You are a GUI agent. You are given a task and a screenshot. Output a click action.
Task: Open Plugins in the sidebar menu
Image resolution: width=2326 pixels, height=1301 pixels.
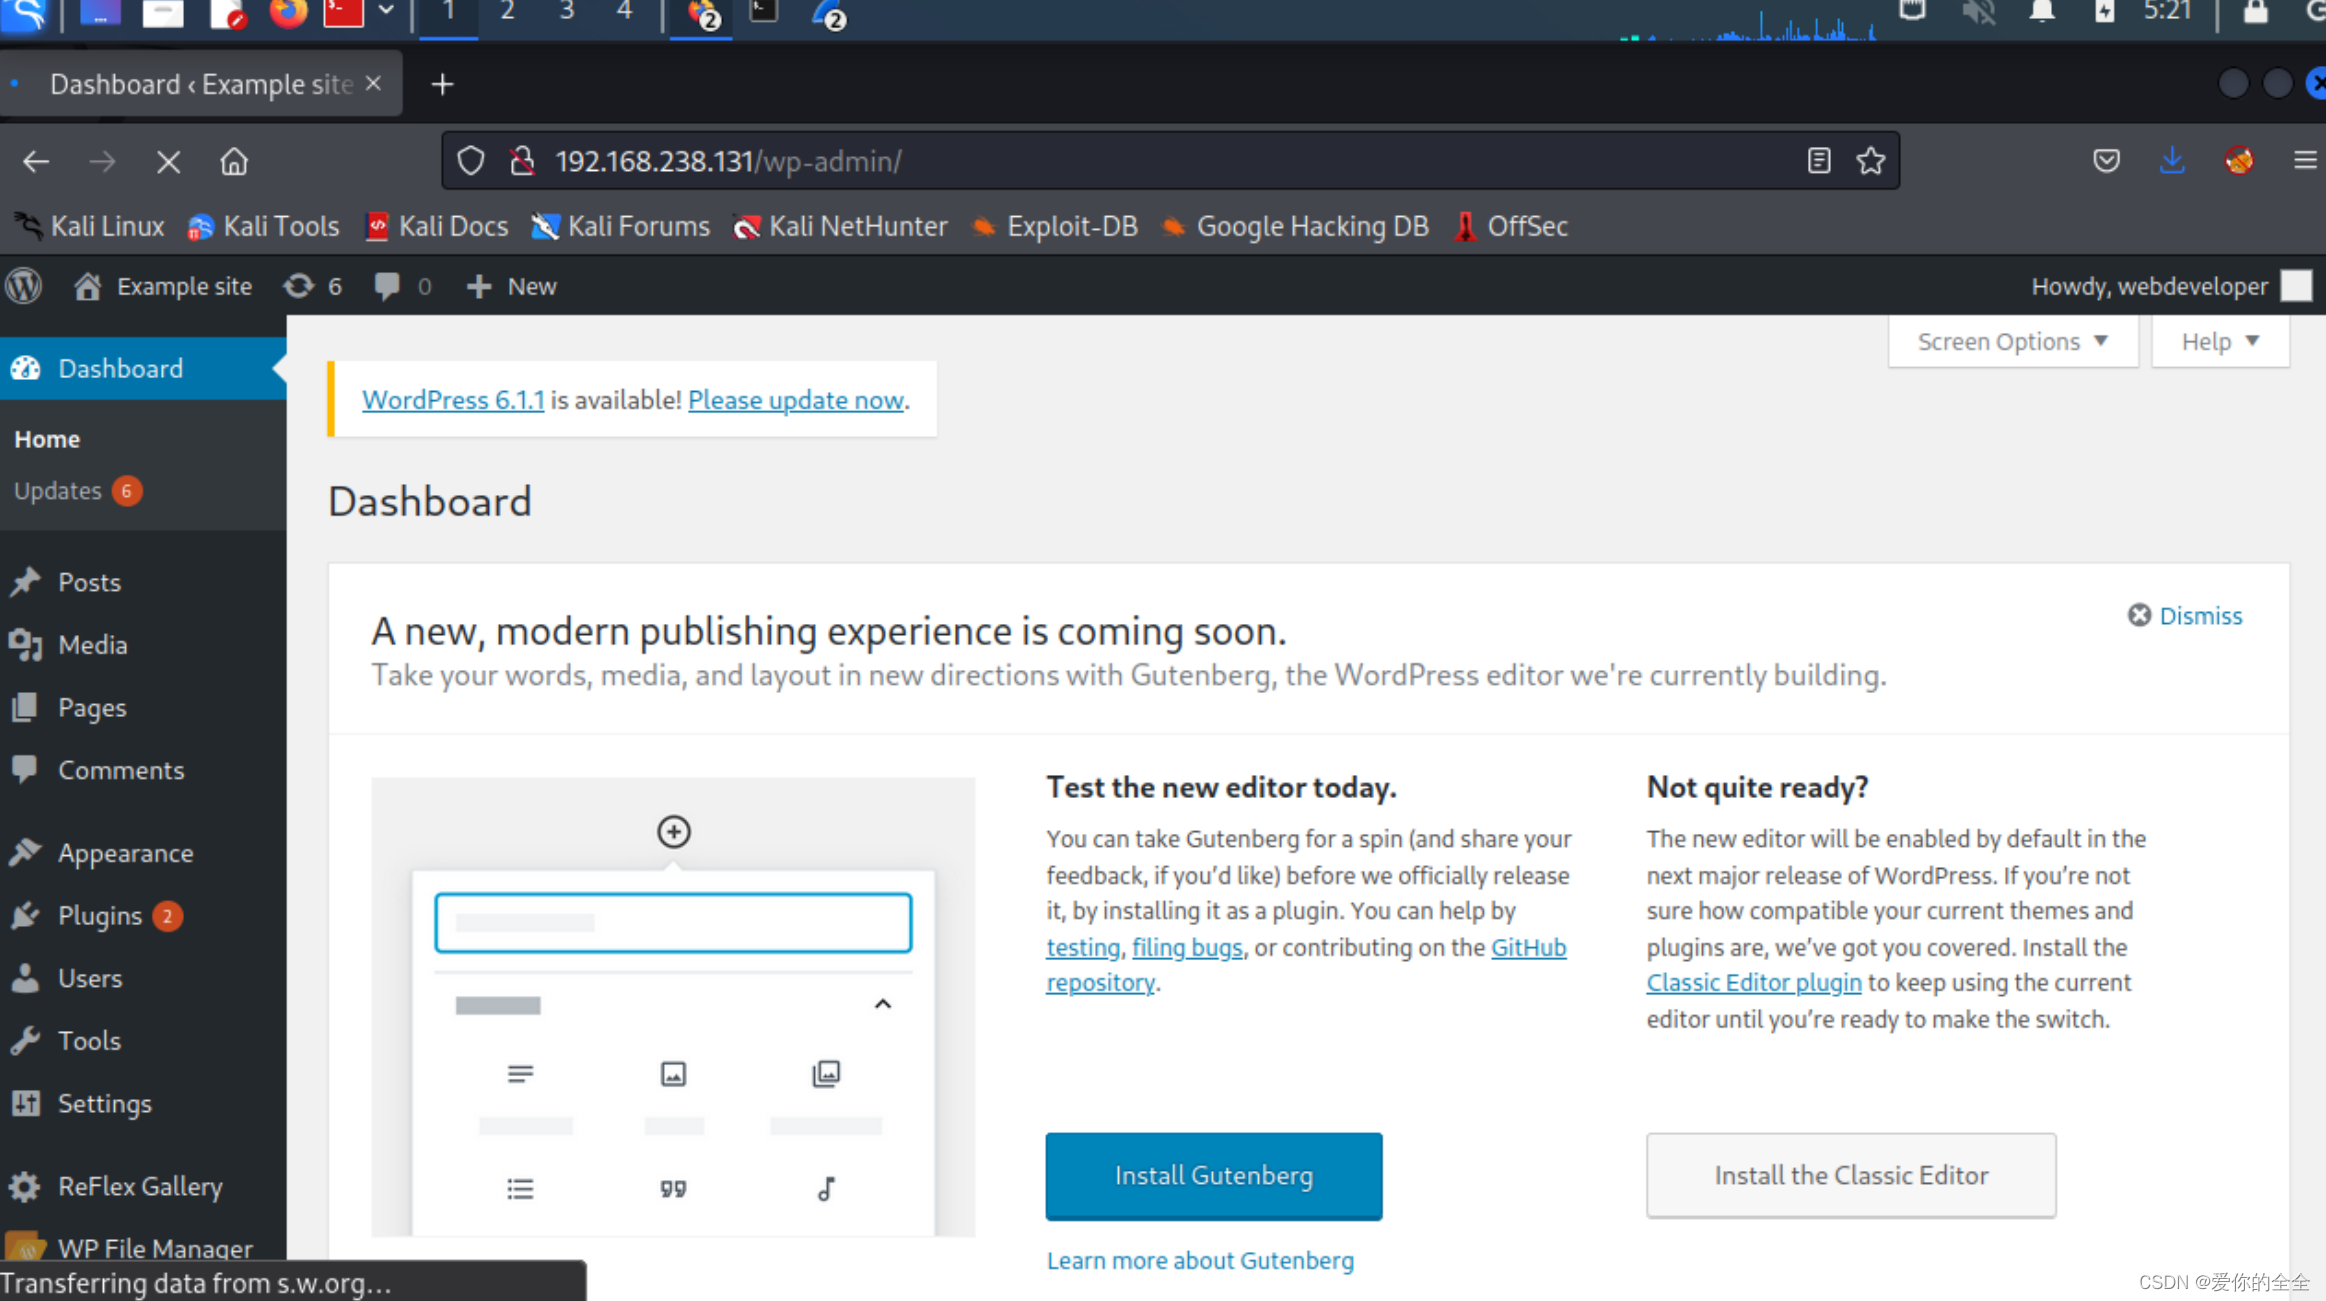(100, 916)
